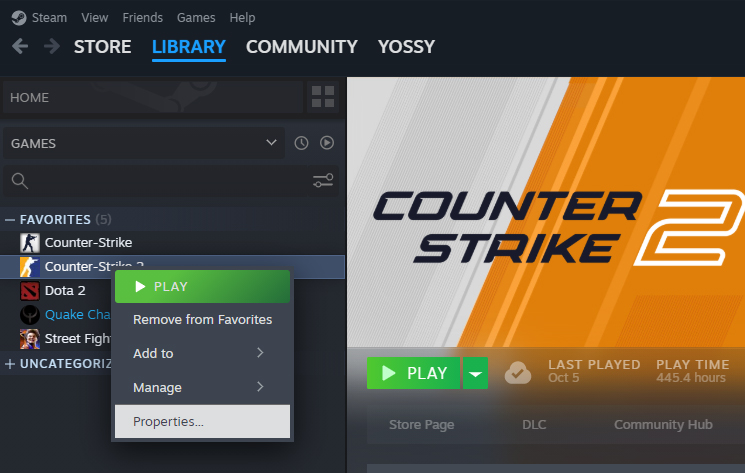Choose Remove from Favorites
Image resolution: width=745 pixels, height=473 pixels.
[x=202, y=320]
